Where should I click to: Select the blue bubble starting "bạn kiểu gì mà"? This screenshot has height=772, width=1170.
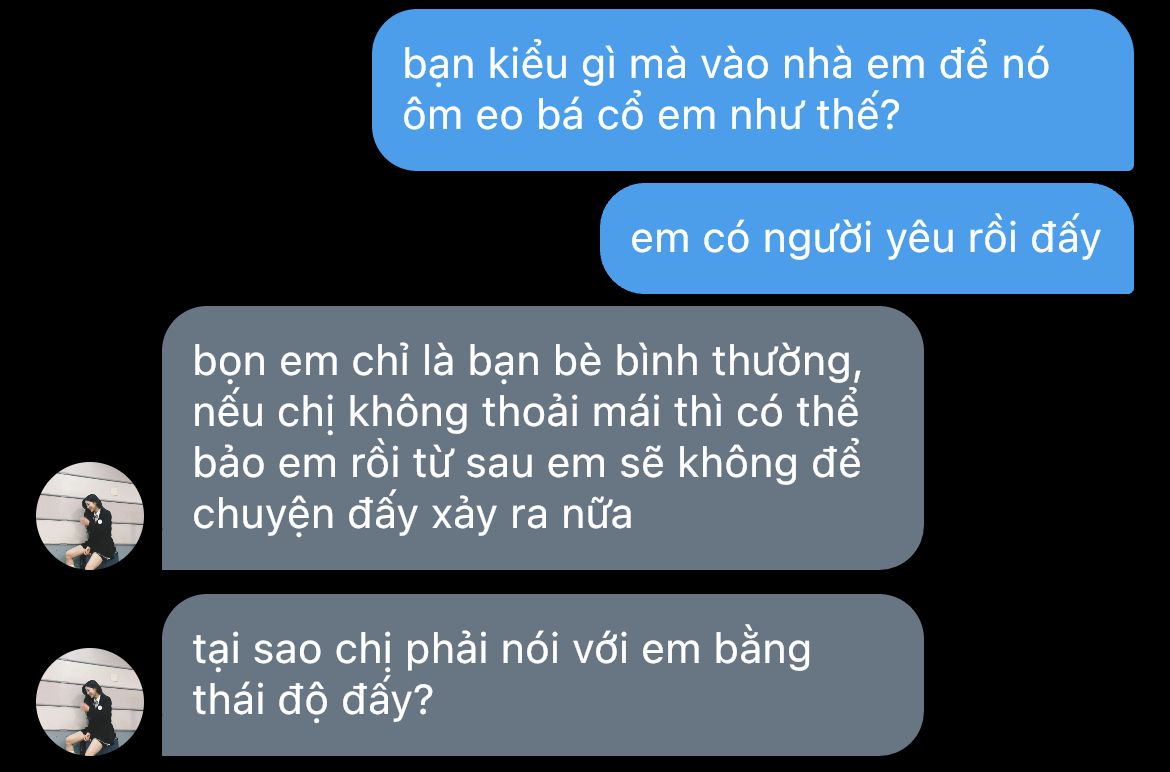(752, 90)
